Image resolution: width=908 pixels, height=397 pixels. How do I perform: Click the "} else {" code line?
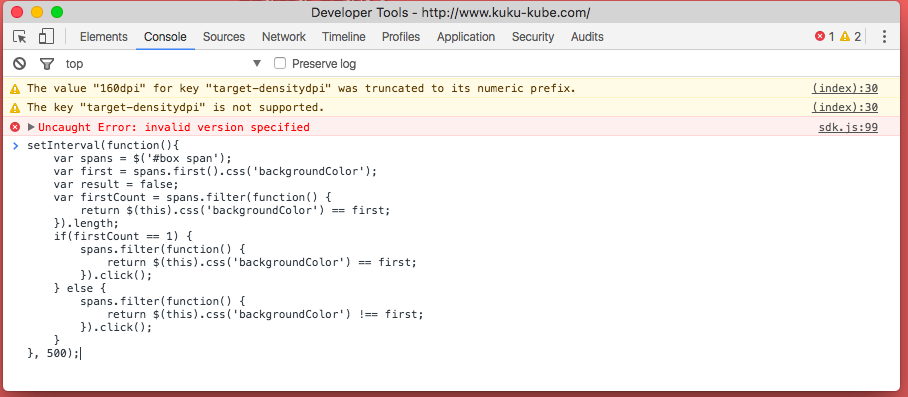tap(80, 288)
